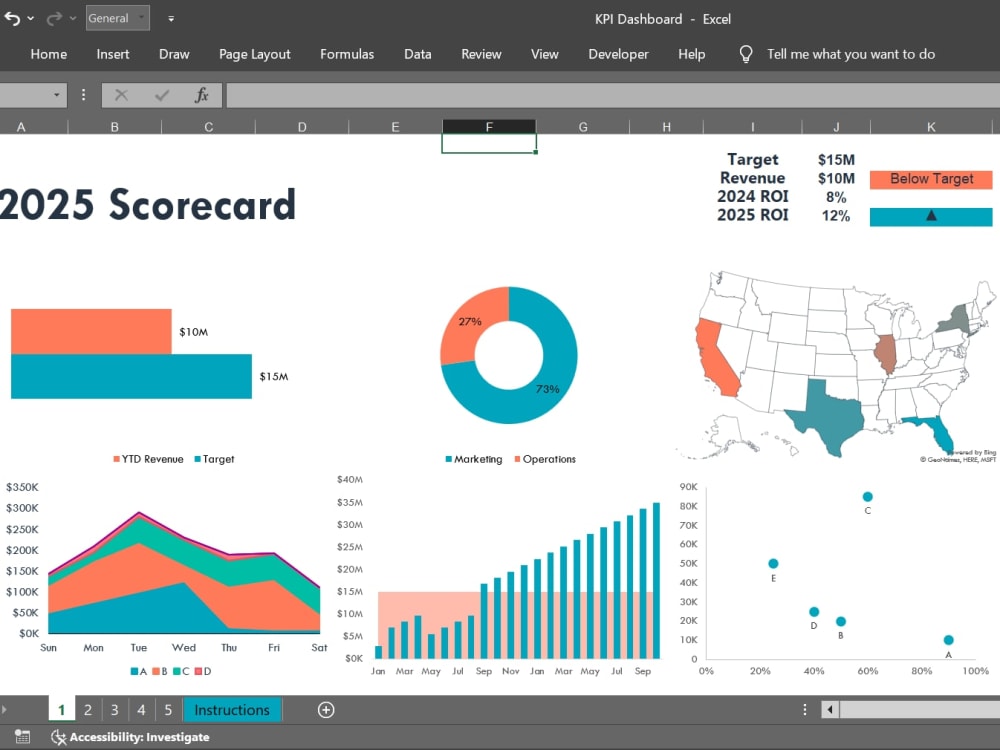
Task: Click the Tell me what you want to do box
Action: coord(851,54)
